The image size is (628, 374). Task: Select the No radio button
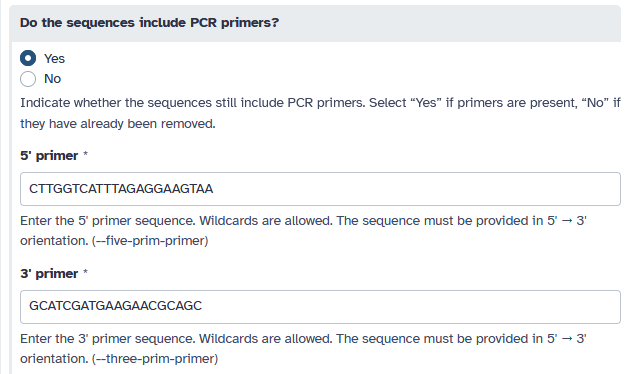[28, 79]
